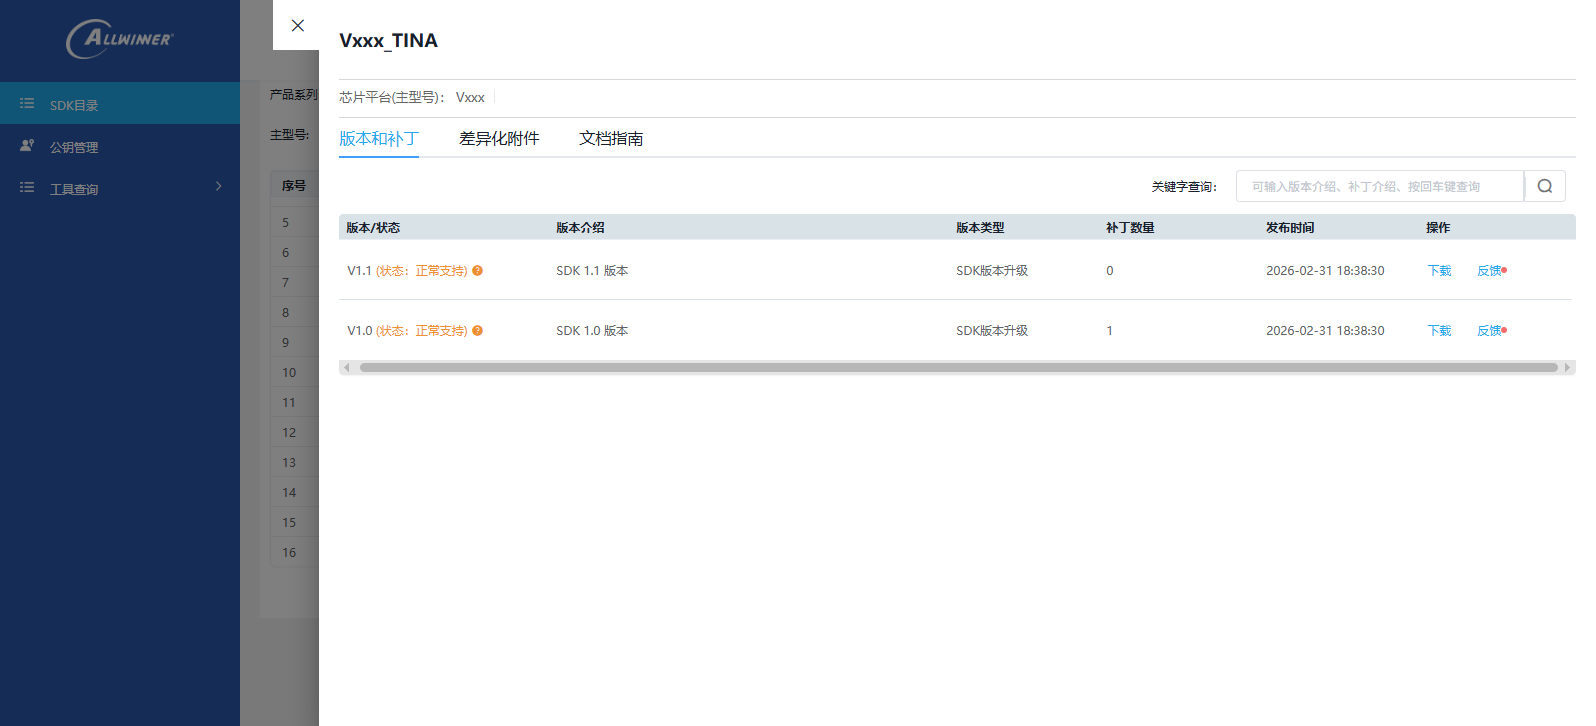Click row number 10 in background table
1596x726 pixels.
point(289,373)
